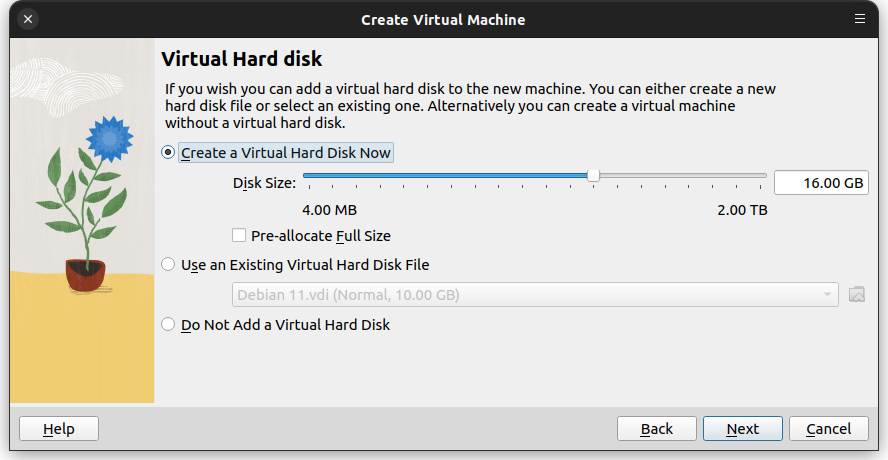
Task: Click the browse disk file folder icon
Action: [x=857, y=295]
